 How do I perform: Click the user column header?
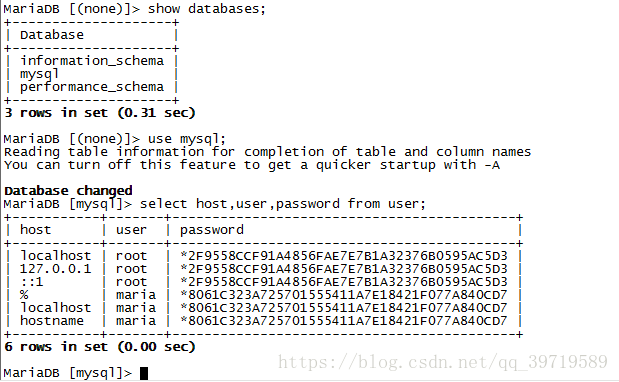[131, 230]
